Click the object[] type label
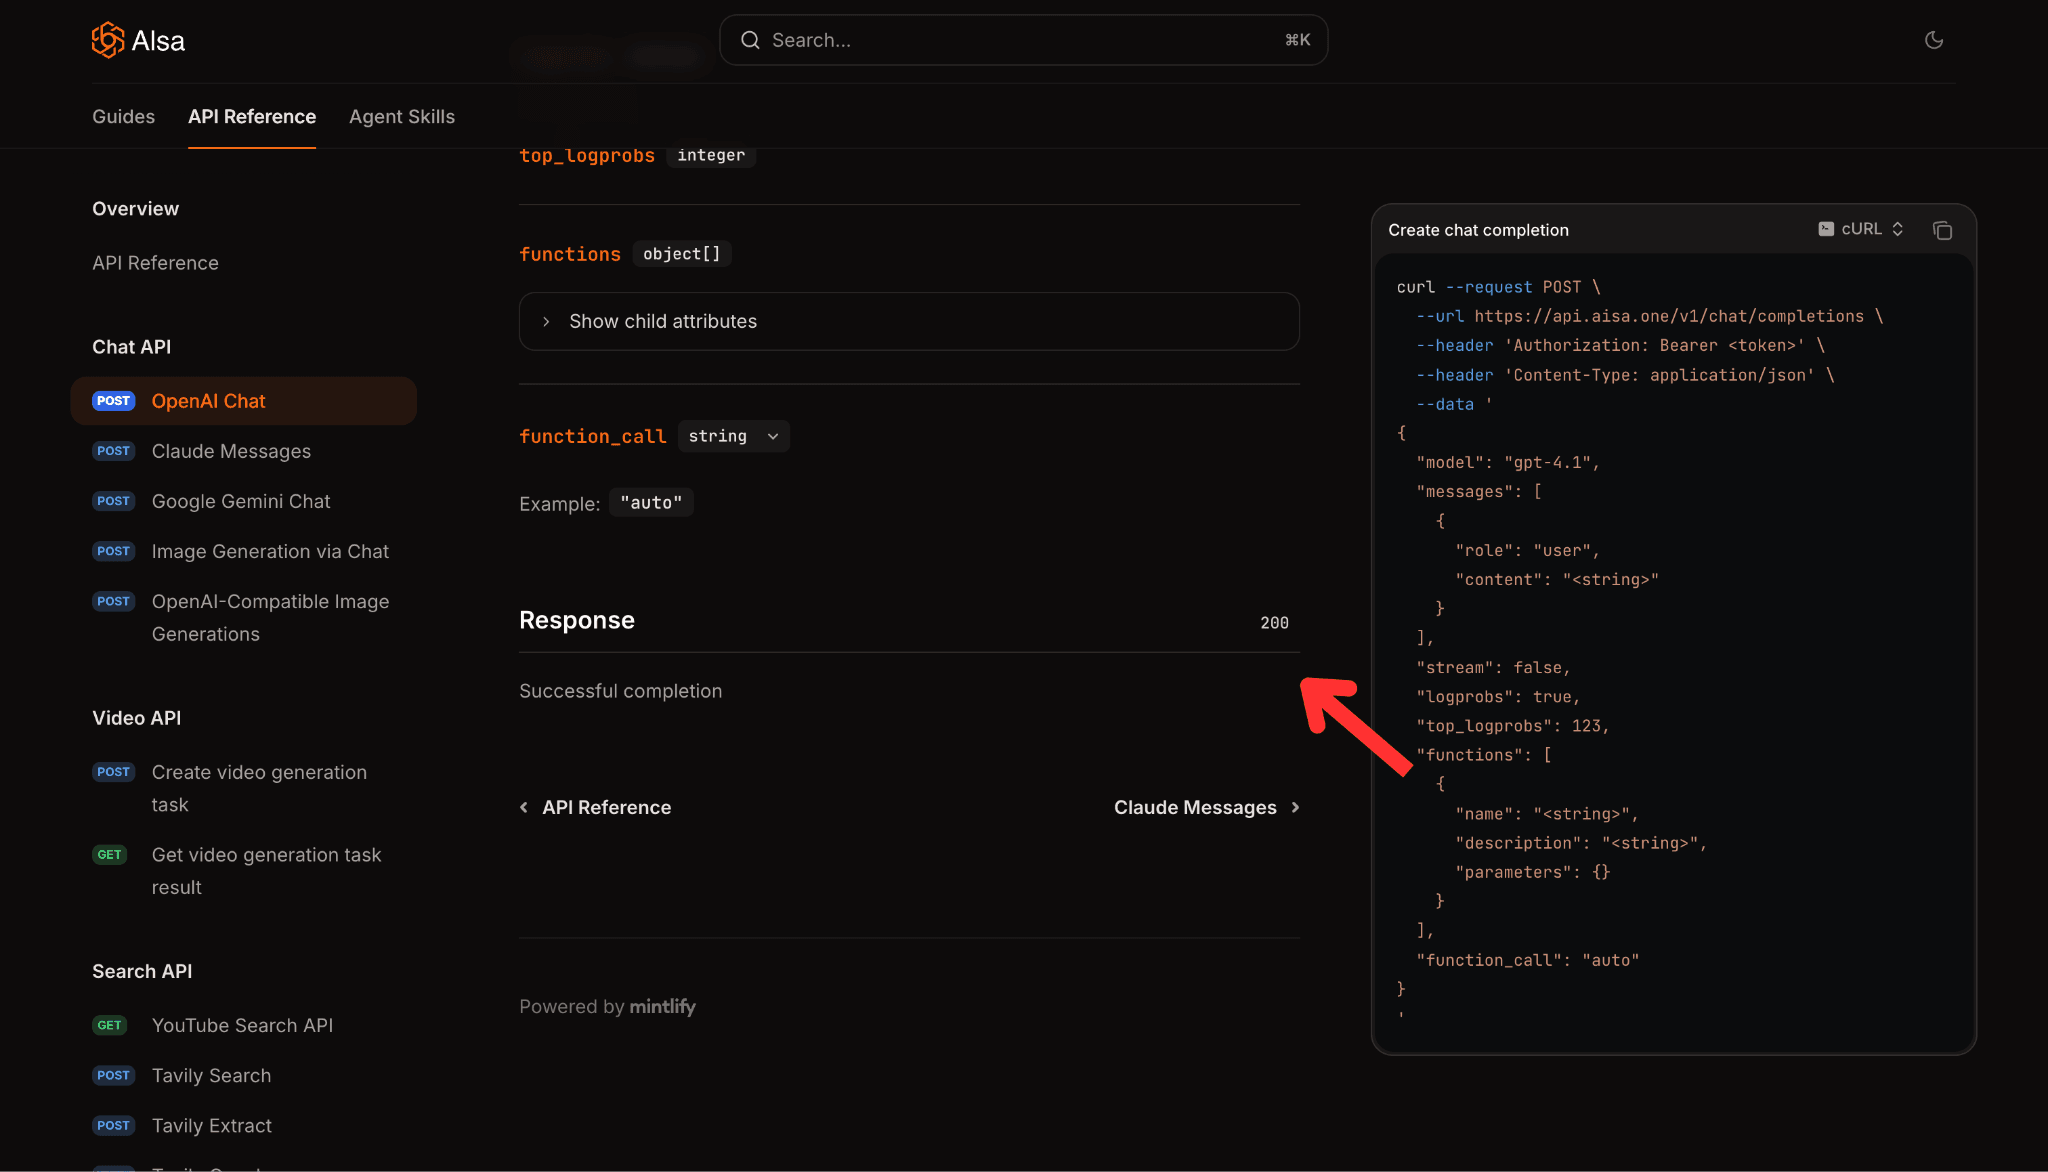The height and width of the screenshot is (1172, 2048). point(682,254)
